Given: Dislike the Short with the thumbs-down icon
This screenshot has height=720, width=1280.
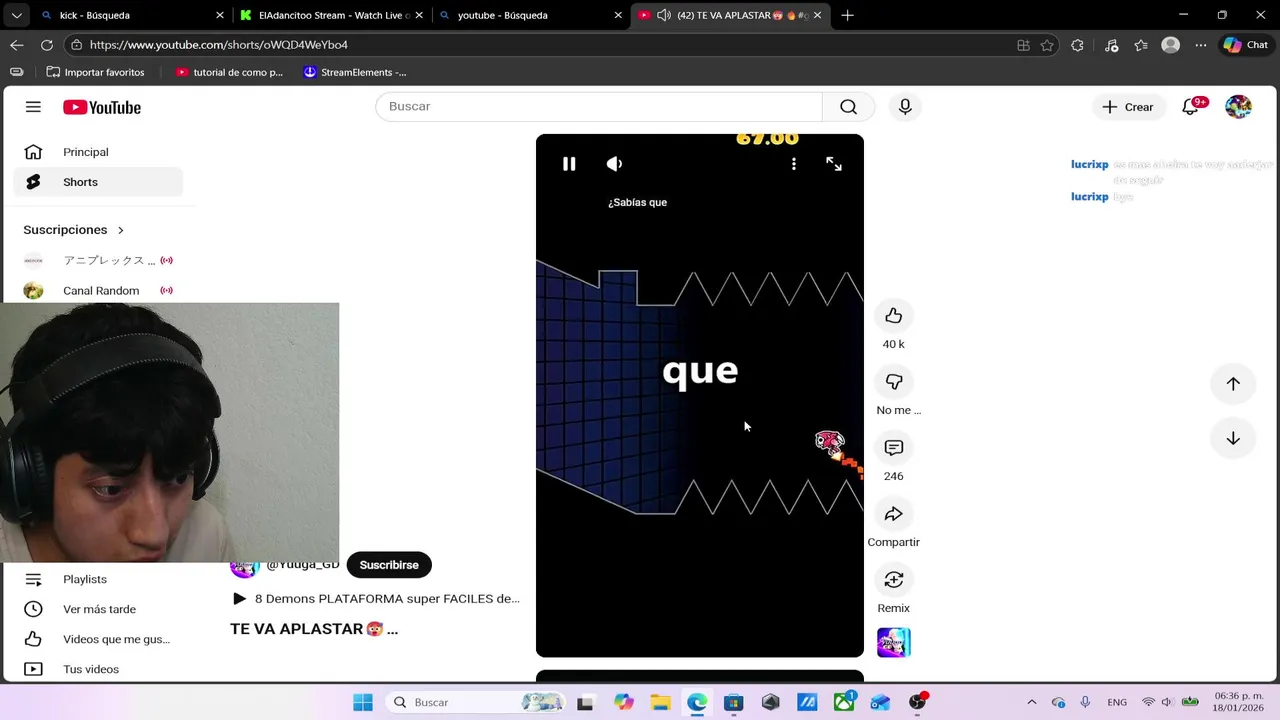Looking at the screenshot, I should pyautogui.click(x=894, y=382).
